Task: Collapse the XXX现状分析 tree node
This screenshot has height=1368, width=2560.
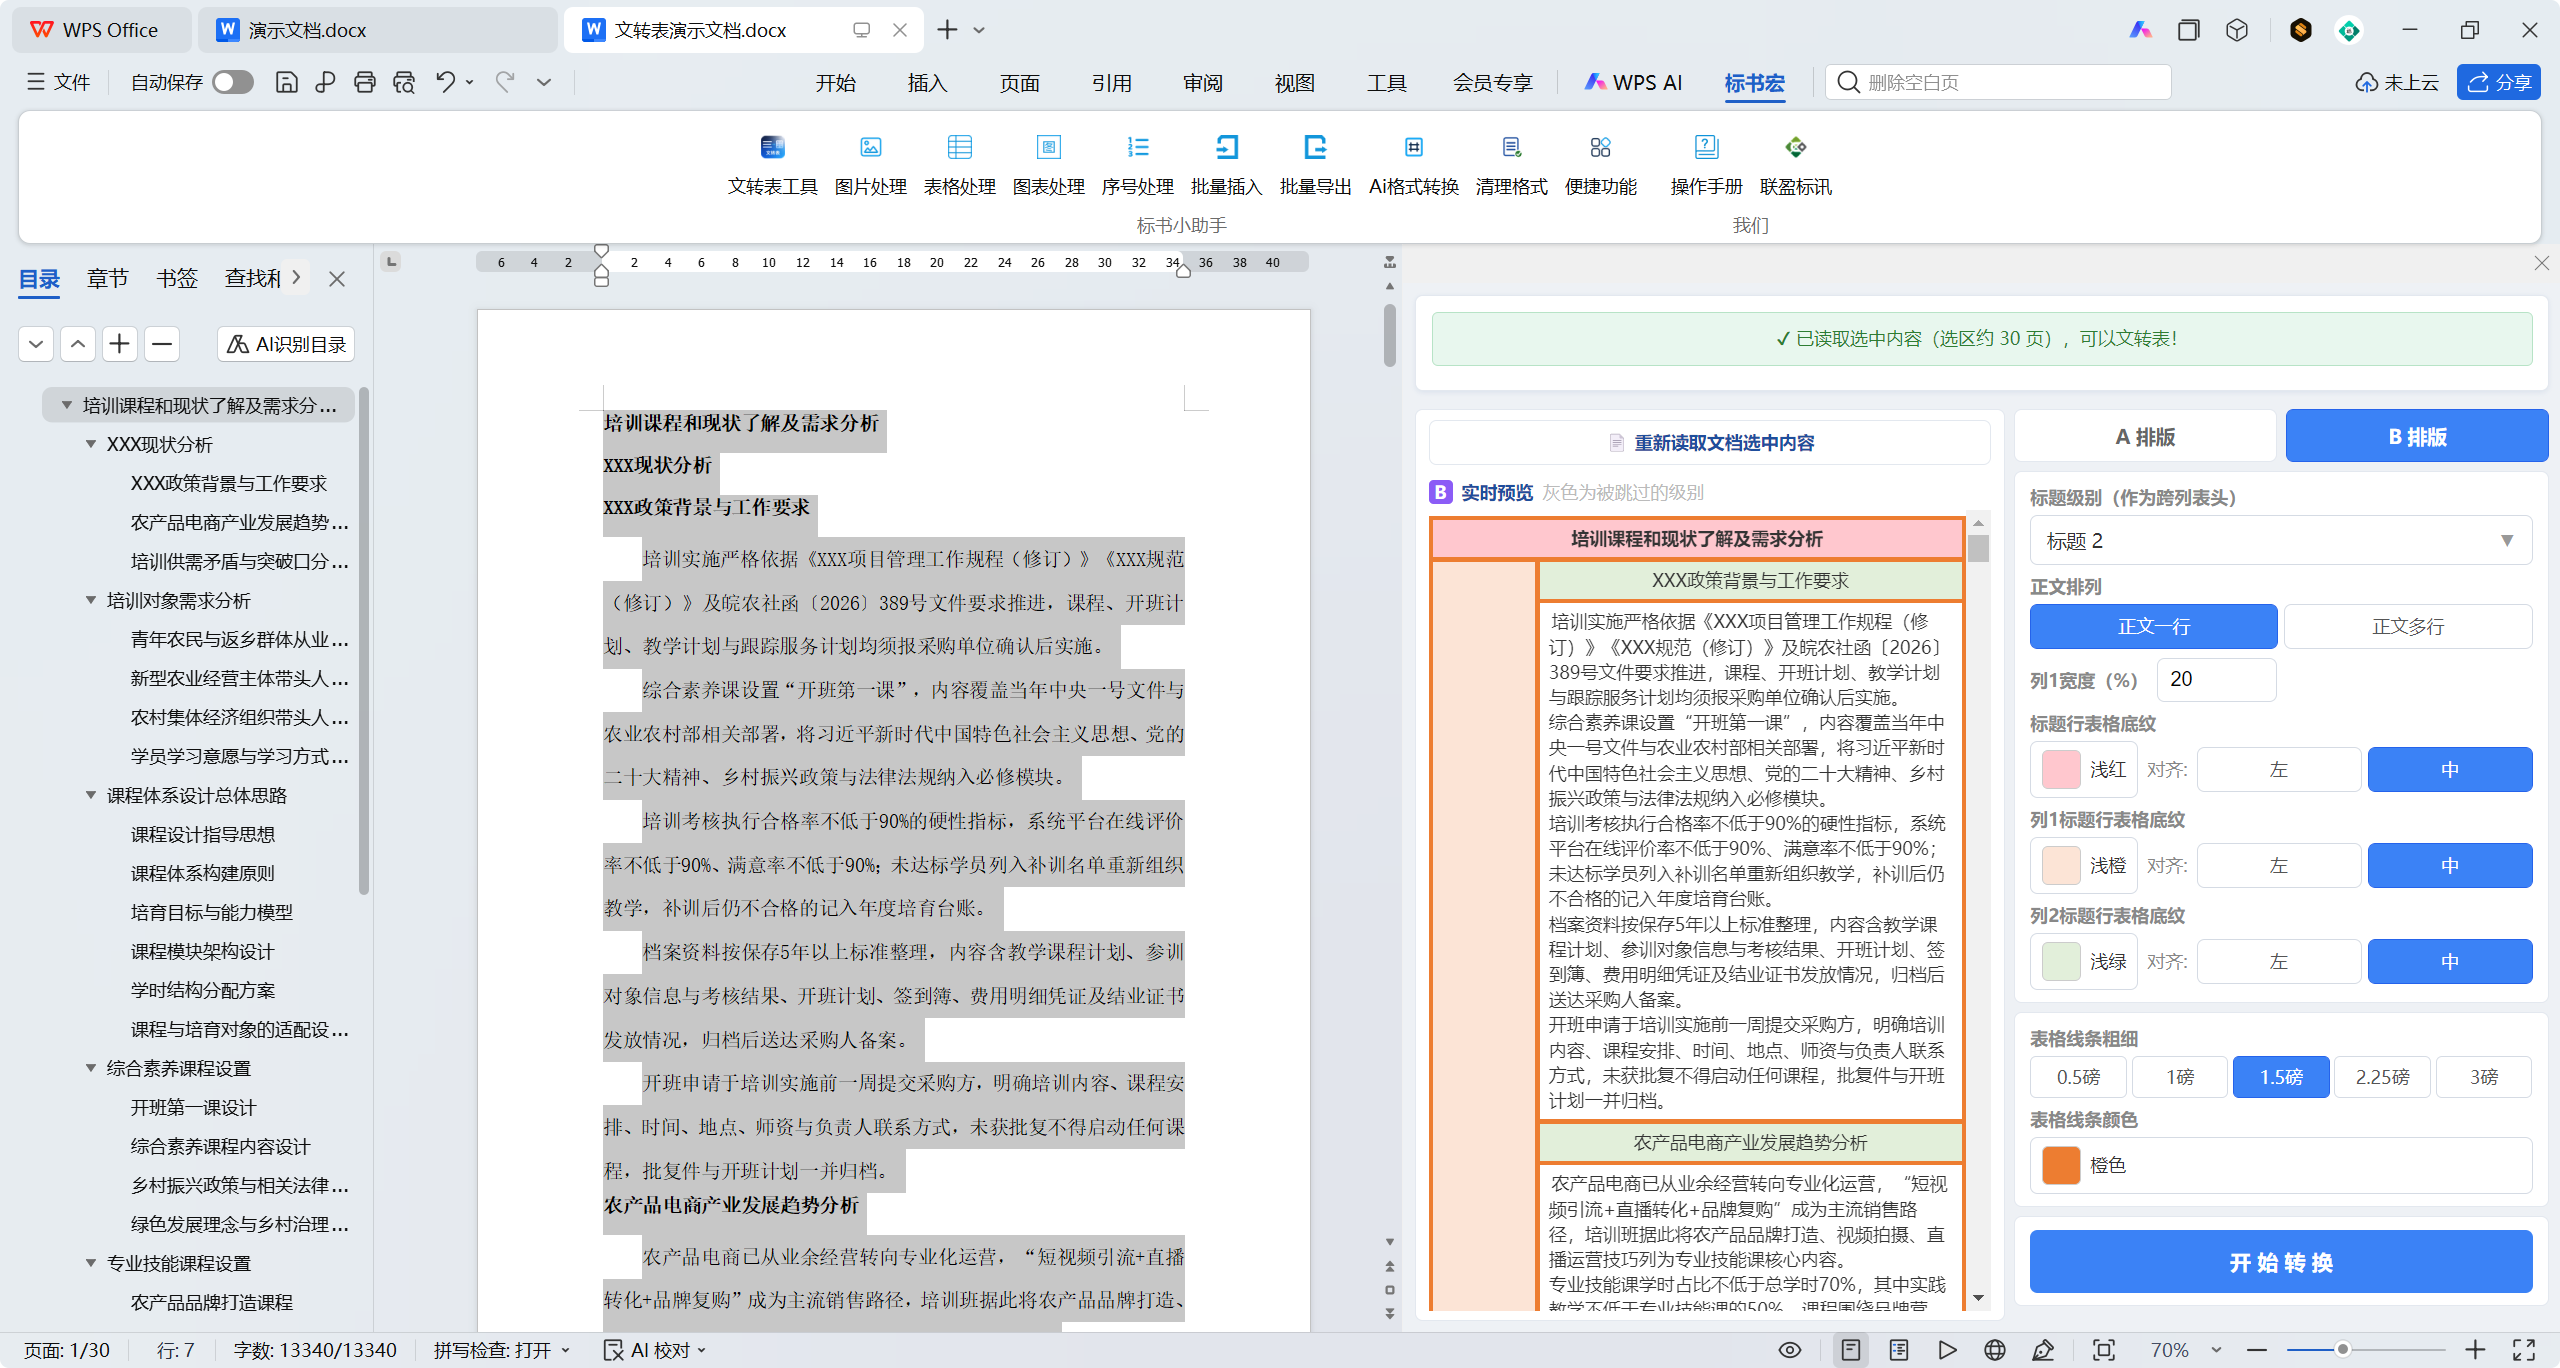Action: click(x=91, y=444)
